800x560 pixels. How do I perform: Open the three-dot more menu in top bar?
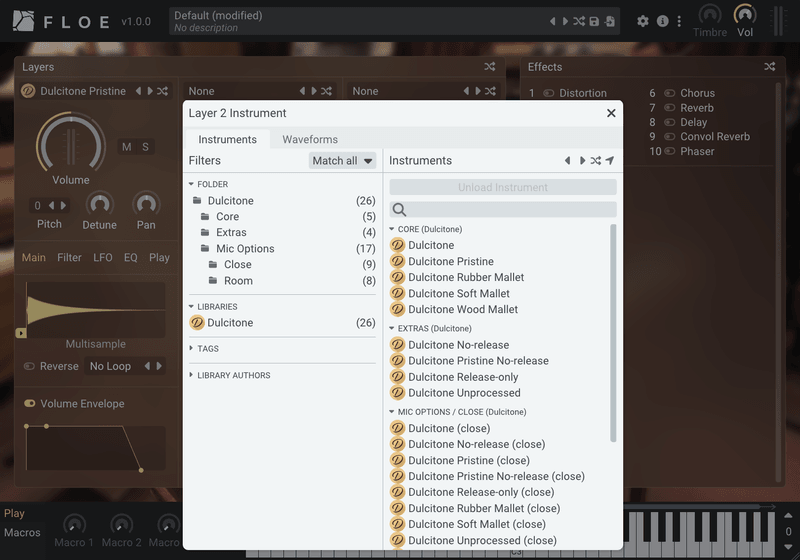coord(679,21)
